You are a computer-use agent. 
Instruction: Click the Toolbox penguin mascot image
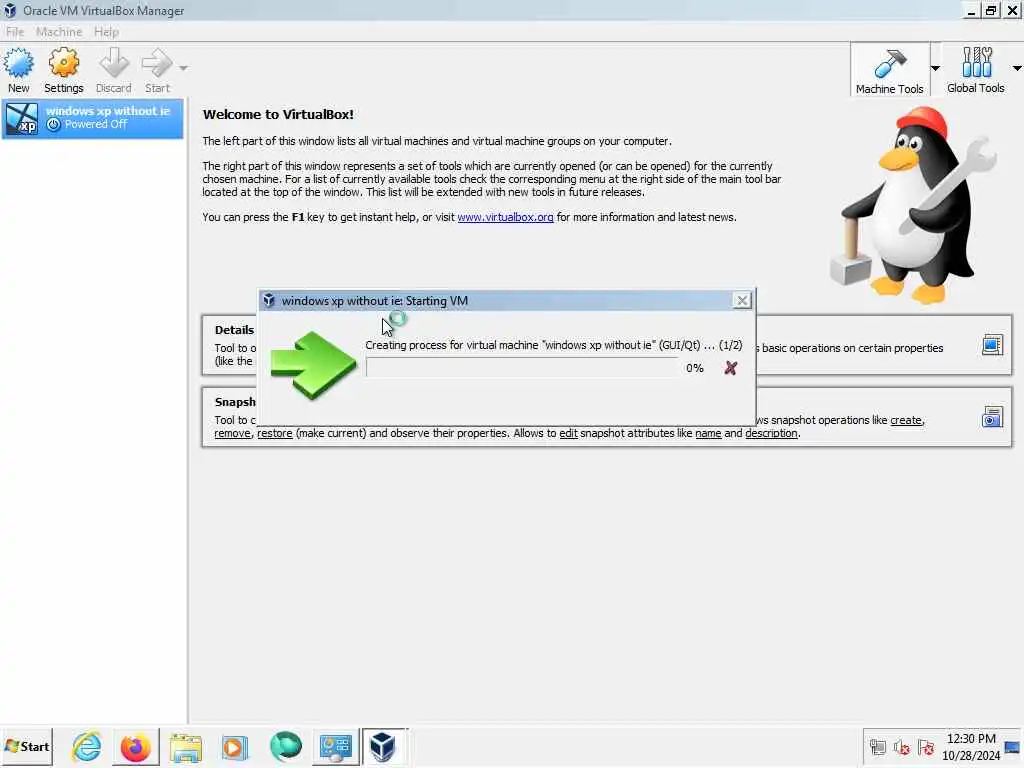(914, 204)
